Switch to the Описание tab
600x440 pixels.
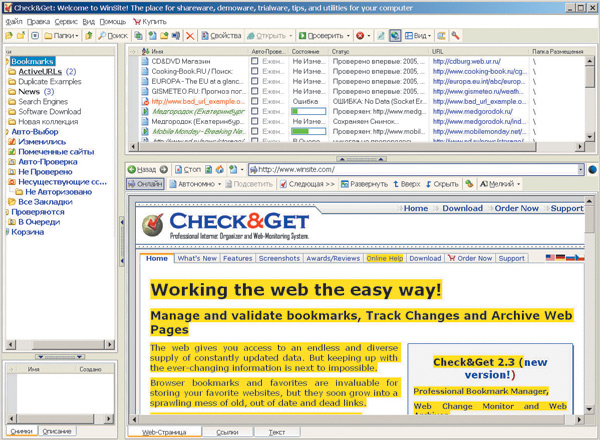tap(57, 431)
